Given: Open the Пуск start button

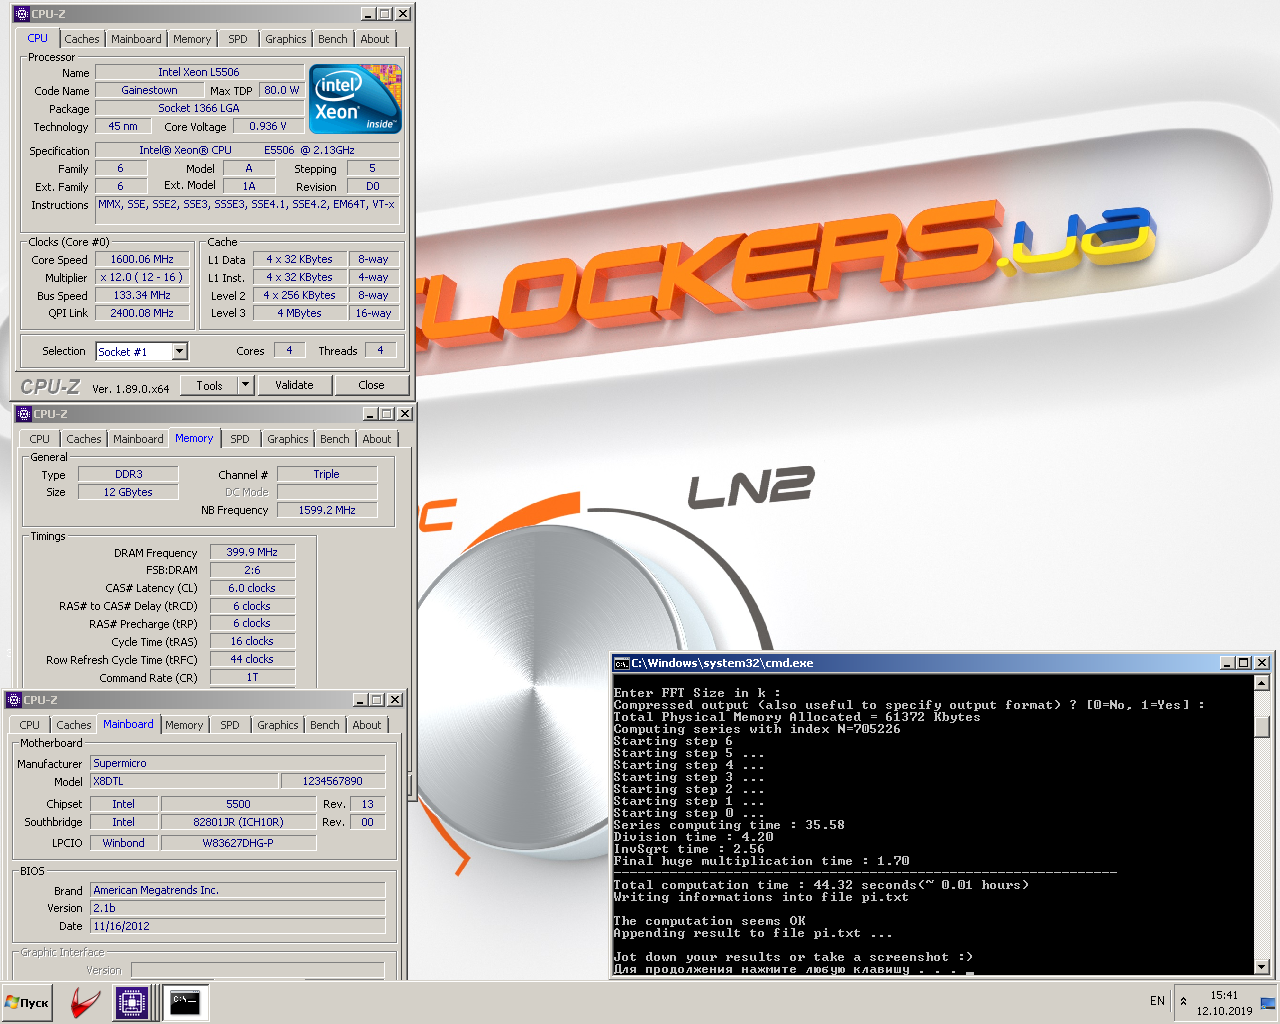Looking at the screenshot, I should point(27,1003).
